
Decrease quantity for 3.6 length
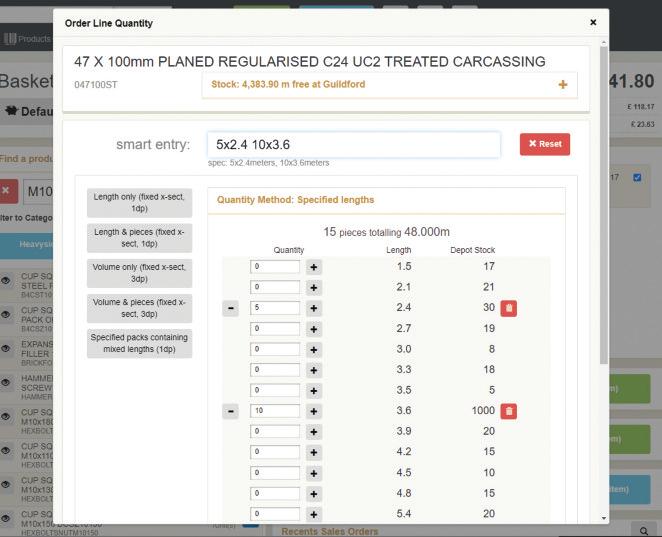click(231, 411)
